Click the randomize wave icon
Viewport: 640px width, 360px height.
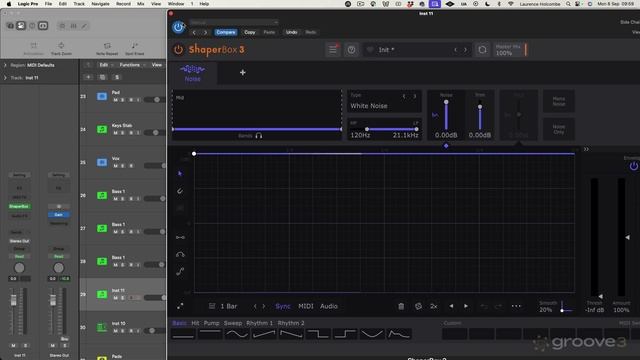tap(418, 306)
